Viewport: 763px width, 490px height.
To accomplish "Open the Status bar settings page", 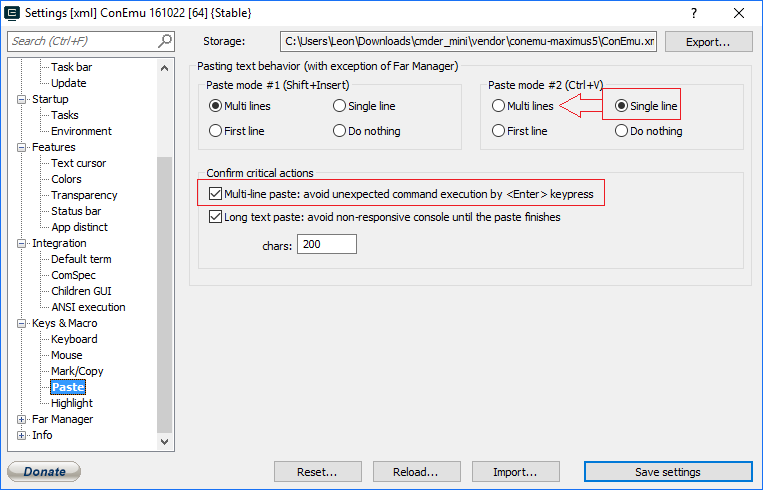I will click(x=76, y=211).
